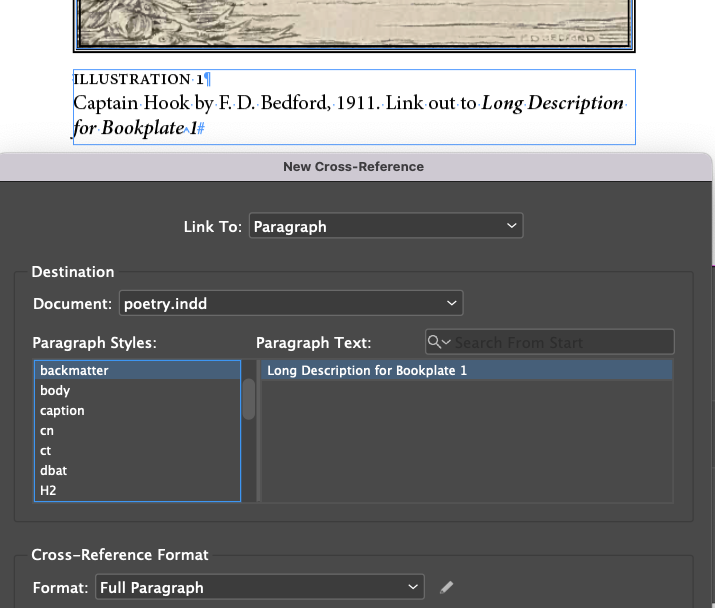This screenshot has width=715, height=608.
Task: Select caption paragraph style
Action: click(137, 411)
